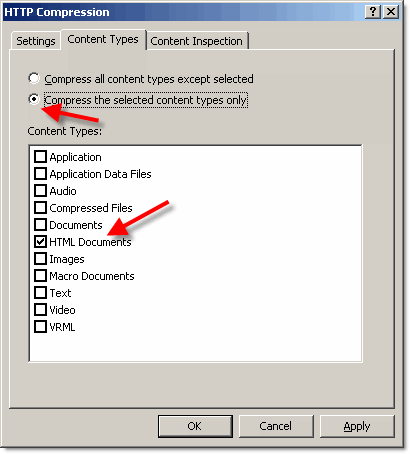This screenshot has width=410, height=454.
Task: Click the Apply button
Action: (357, 426)
